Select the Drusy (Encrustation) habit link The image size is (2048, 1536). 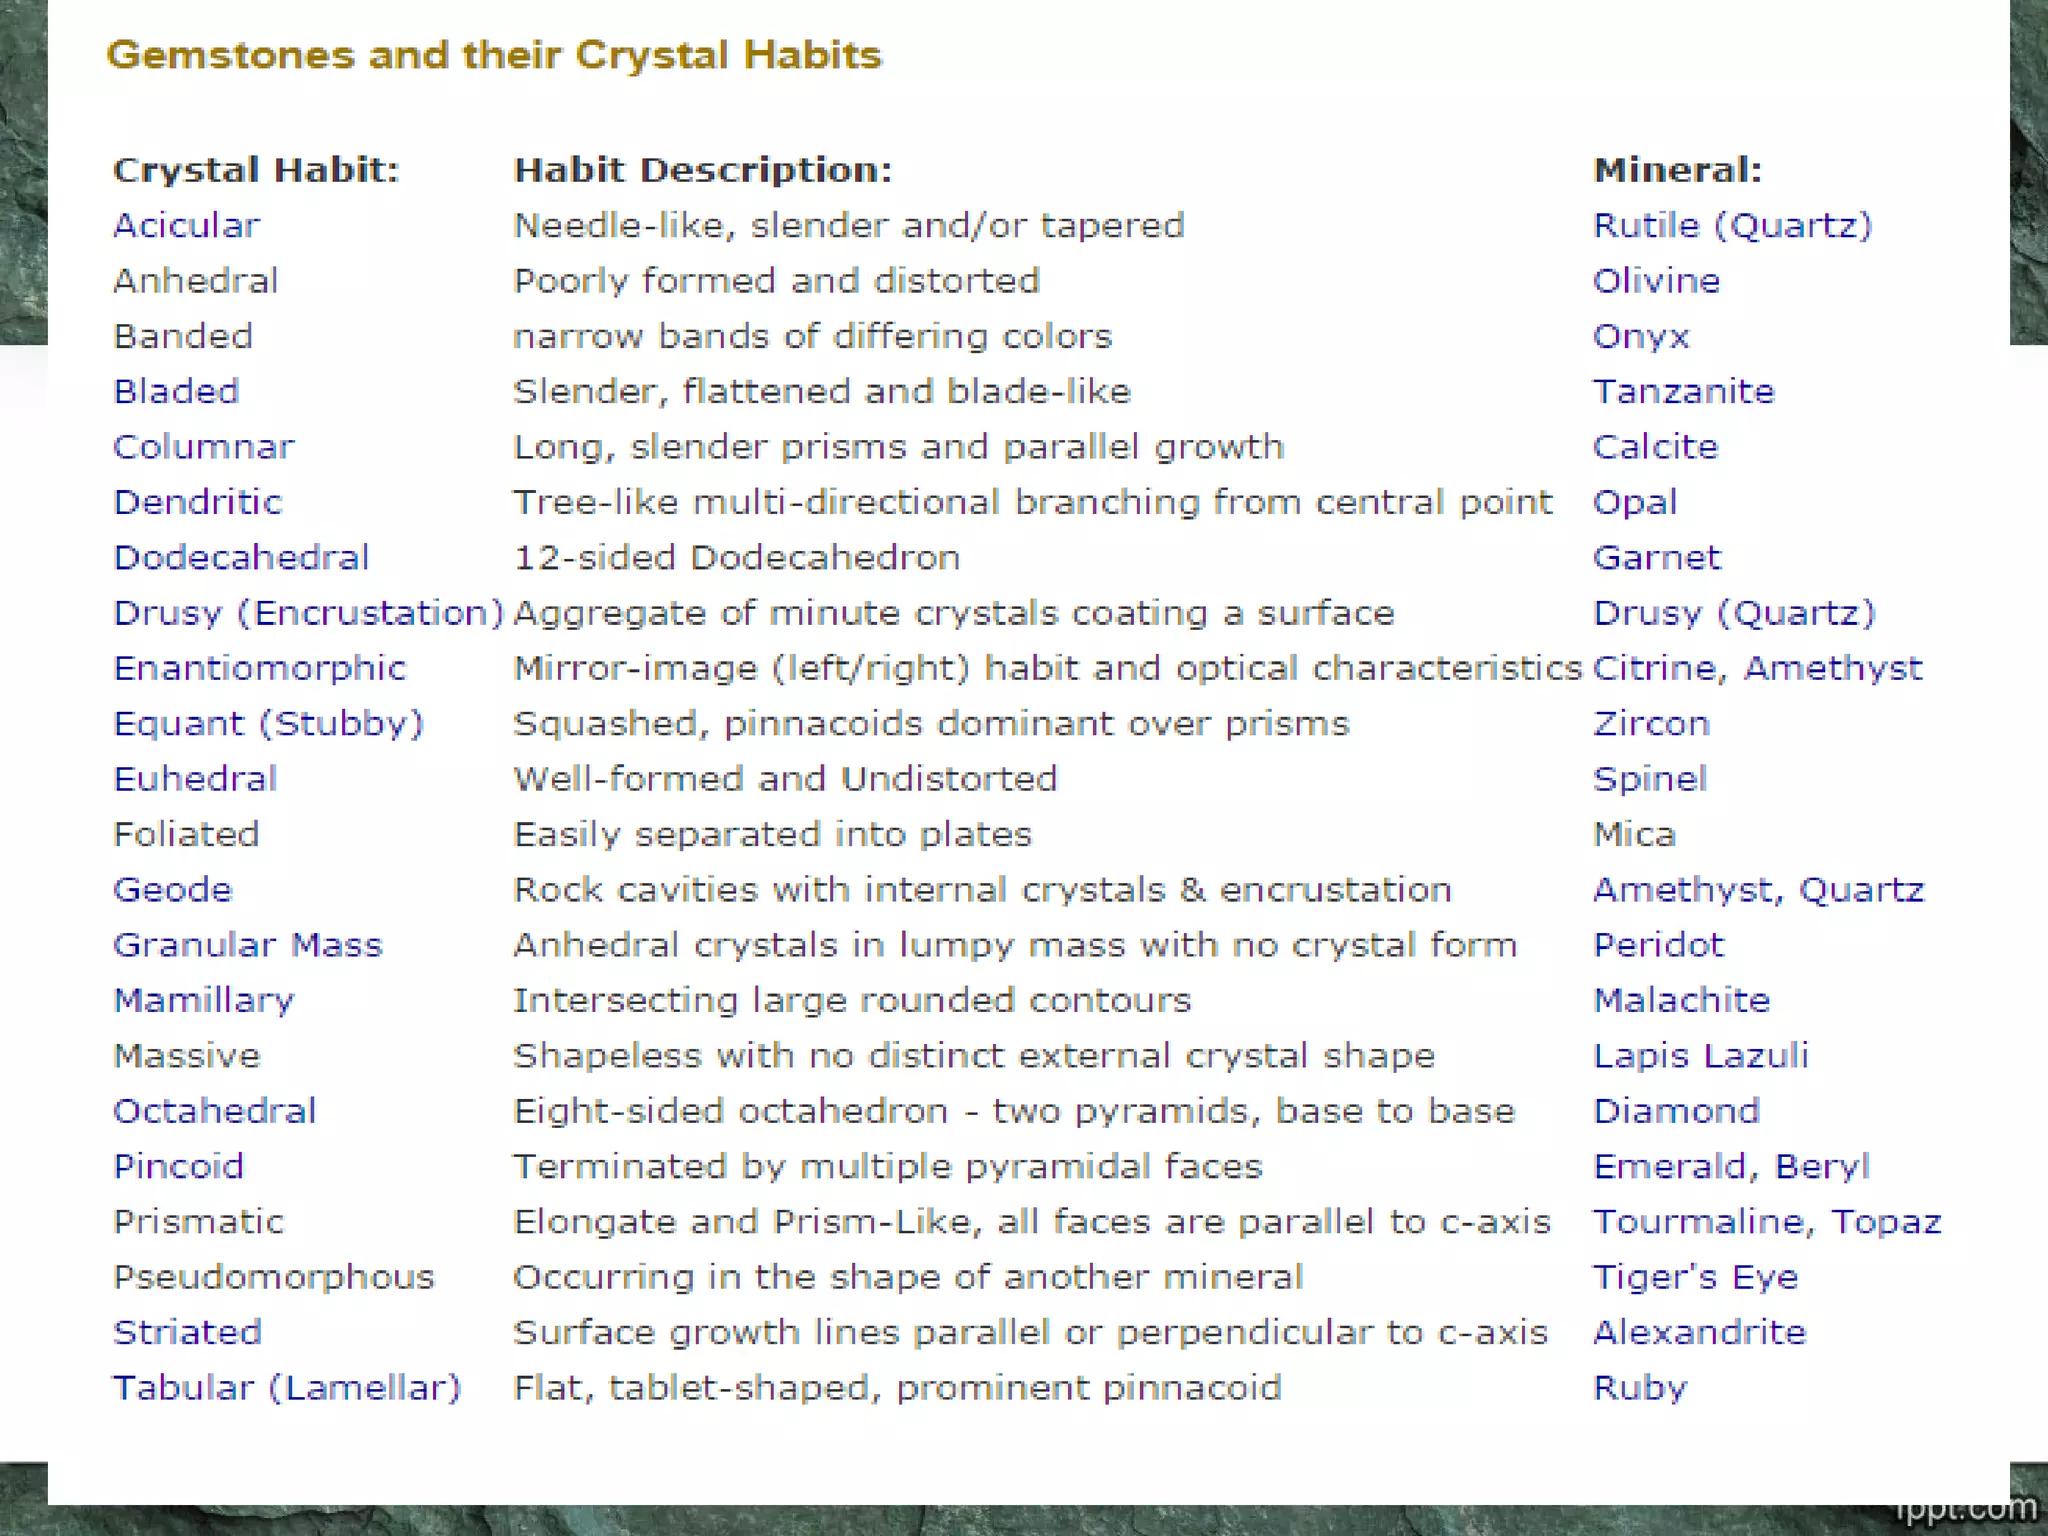(308, 613)
